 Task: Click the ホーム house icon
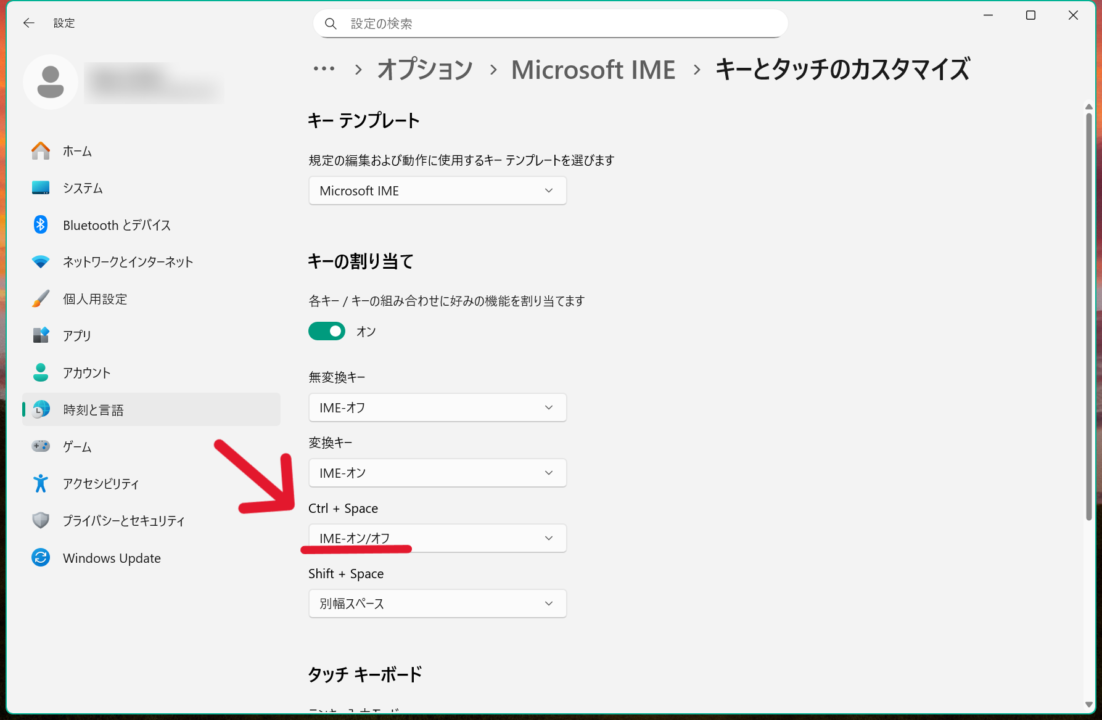41,150
